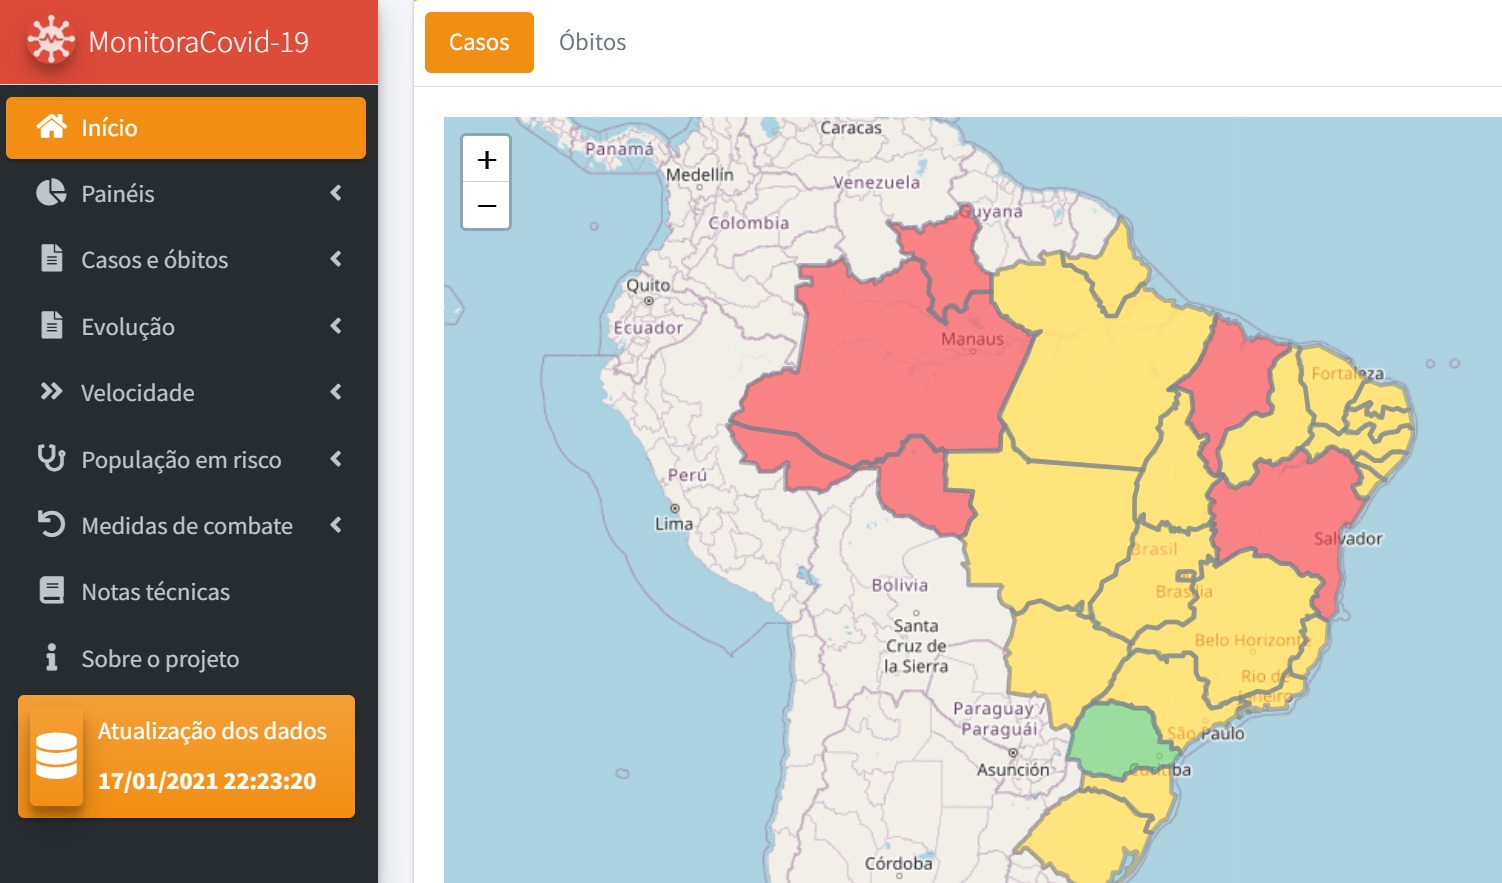Switch to the Casos tab
Viewport: 1502px width, 883px height.
tap(479, 42)
